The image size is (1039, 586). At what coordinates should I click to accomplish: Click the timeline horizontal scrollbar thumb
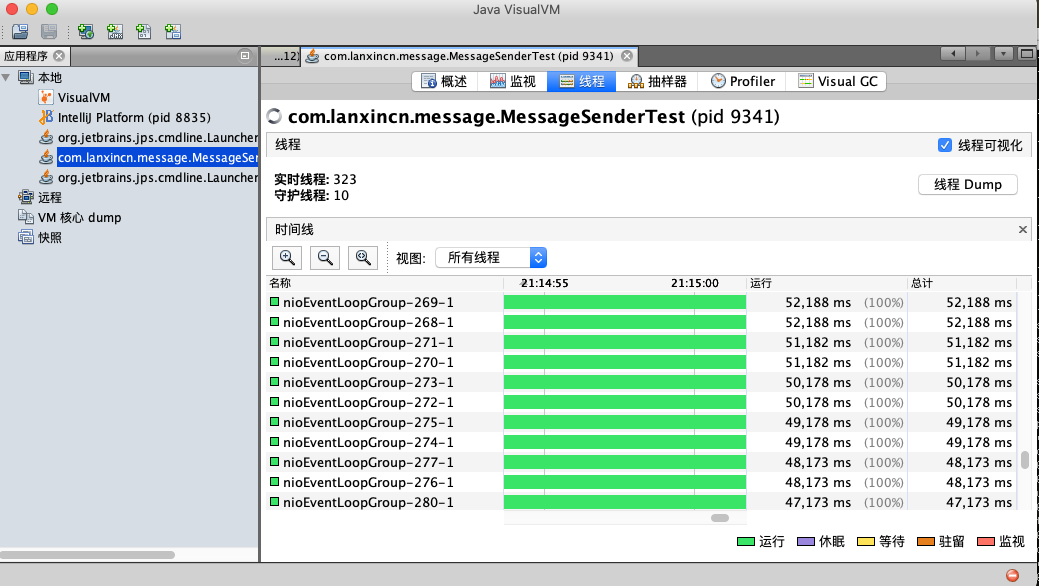tap(720, 518)
